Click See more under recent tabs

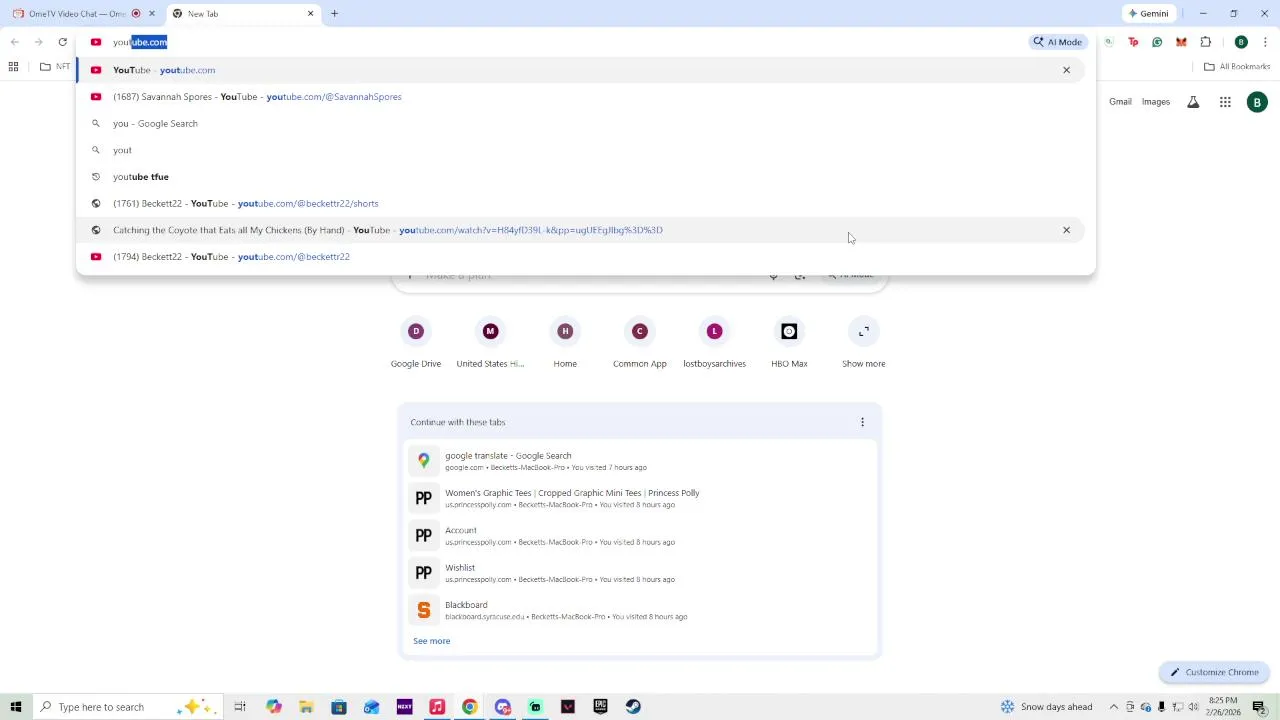pyautogui.click(x=431, y=641)
